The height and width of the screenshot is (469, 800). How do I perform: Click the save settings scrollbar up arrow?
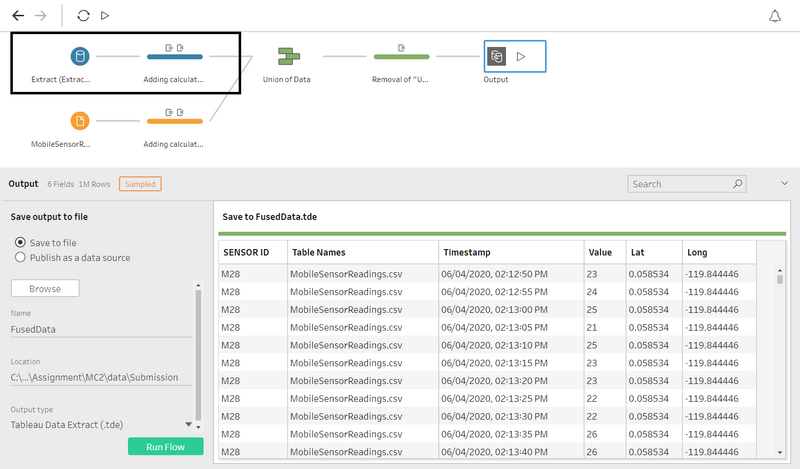pyautogui.click(x=198, y=285)
